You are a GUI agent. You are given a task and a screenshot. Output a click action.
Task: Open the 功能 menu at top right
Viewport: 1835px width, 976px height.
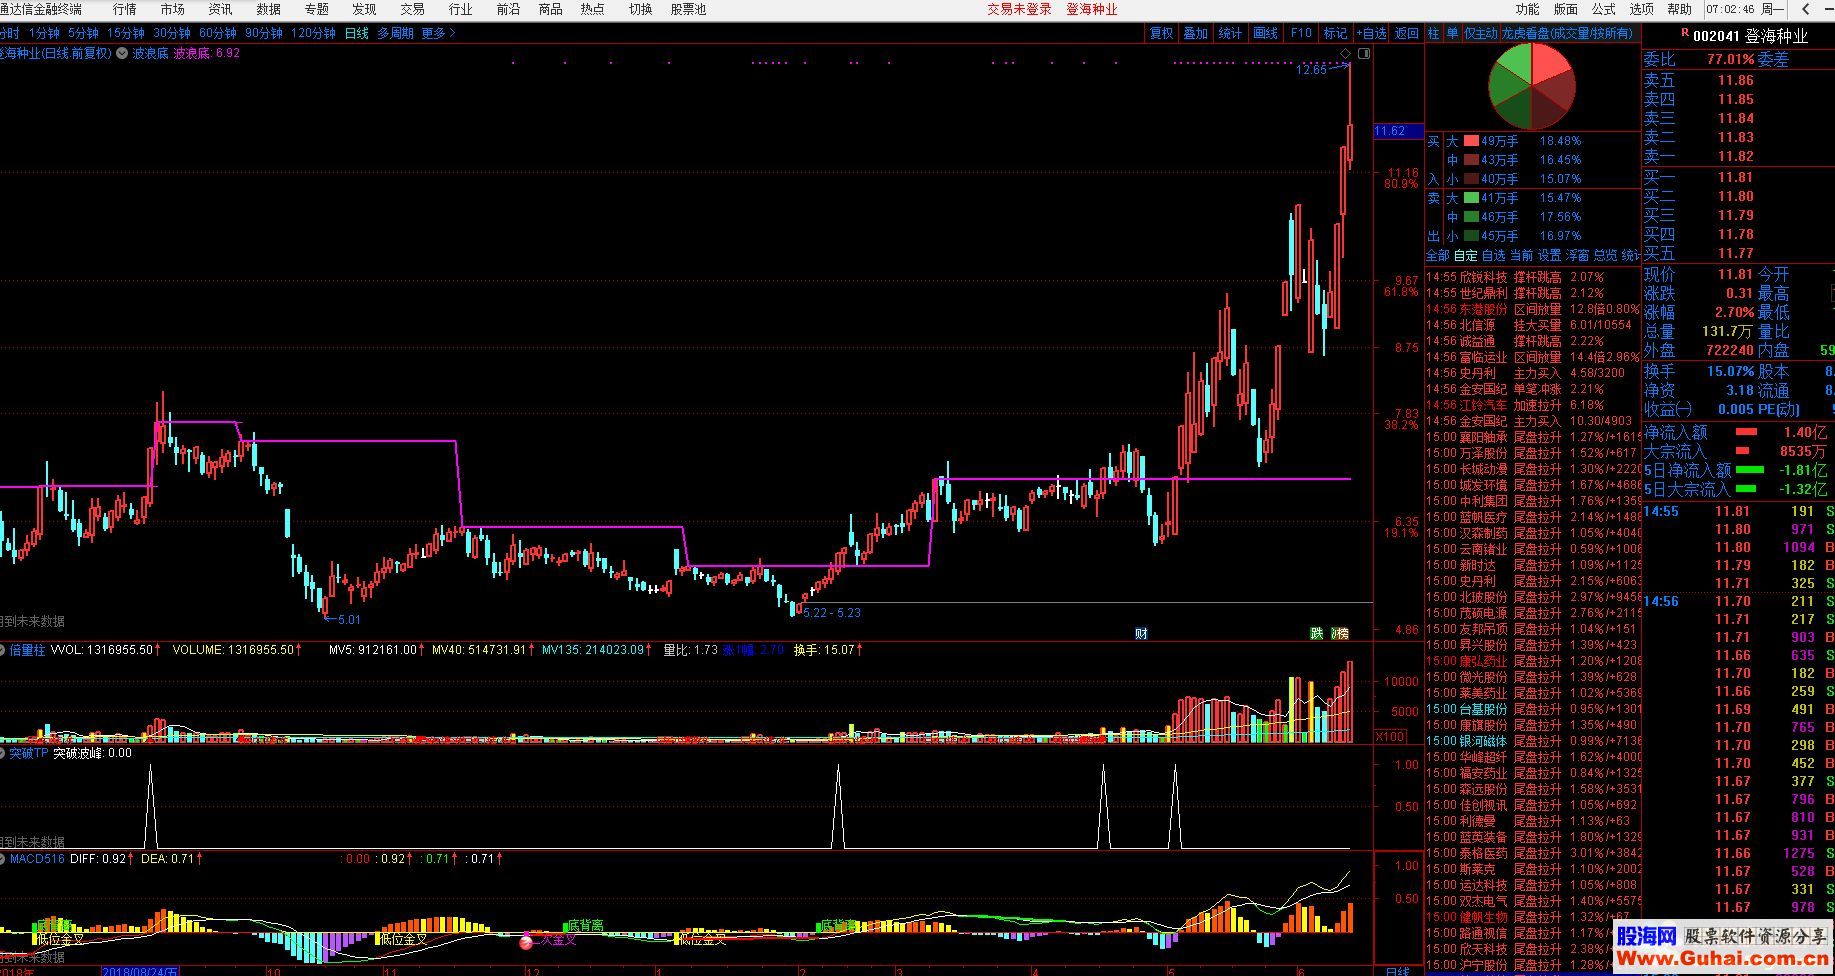point(1527,9)
